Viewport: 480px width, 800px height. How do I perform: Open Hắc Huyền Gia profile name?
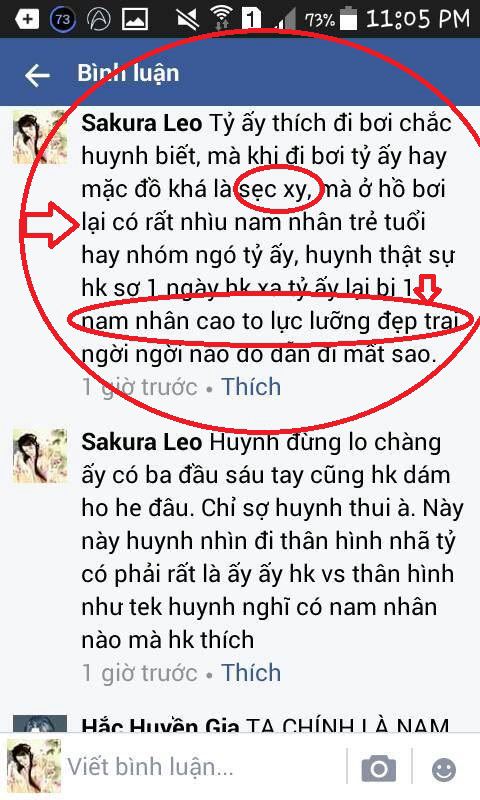tap(160, 726)
